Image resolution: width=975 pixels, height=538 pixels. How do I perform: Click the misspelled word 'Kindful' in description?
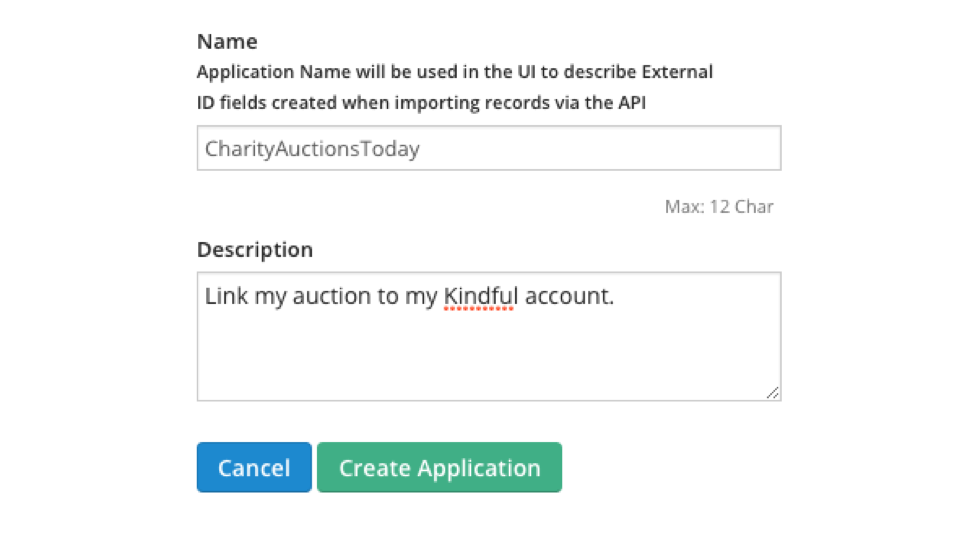tap(480, 296)
